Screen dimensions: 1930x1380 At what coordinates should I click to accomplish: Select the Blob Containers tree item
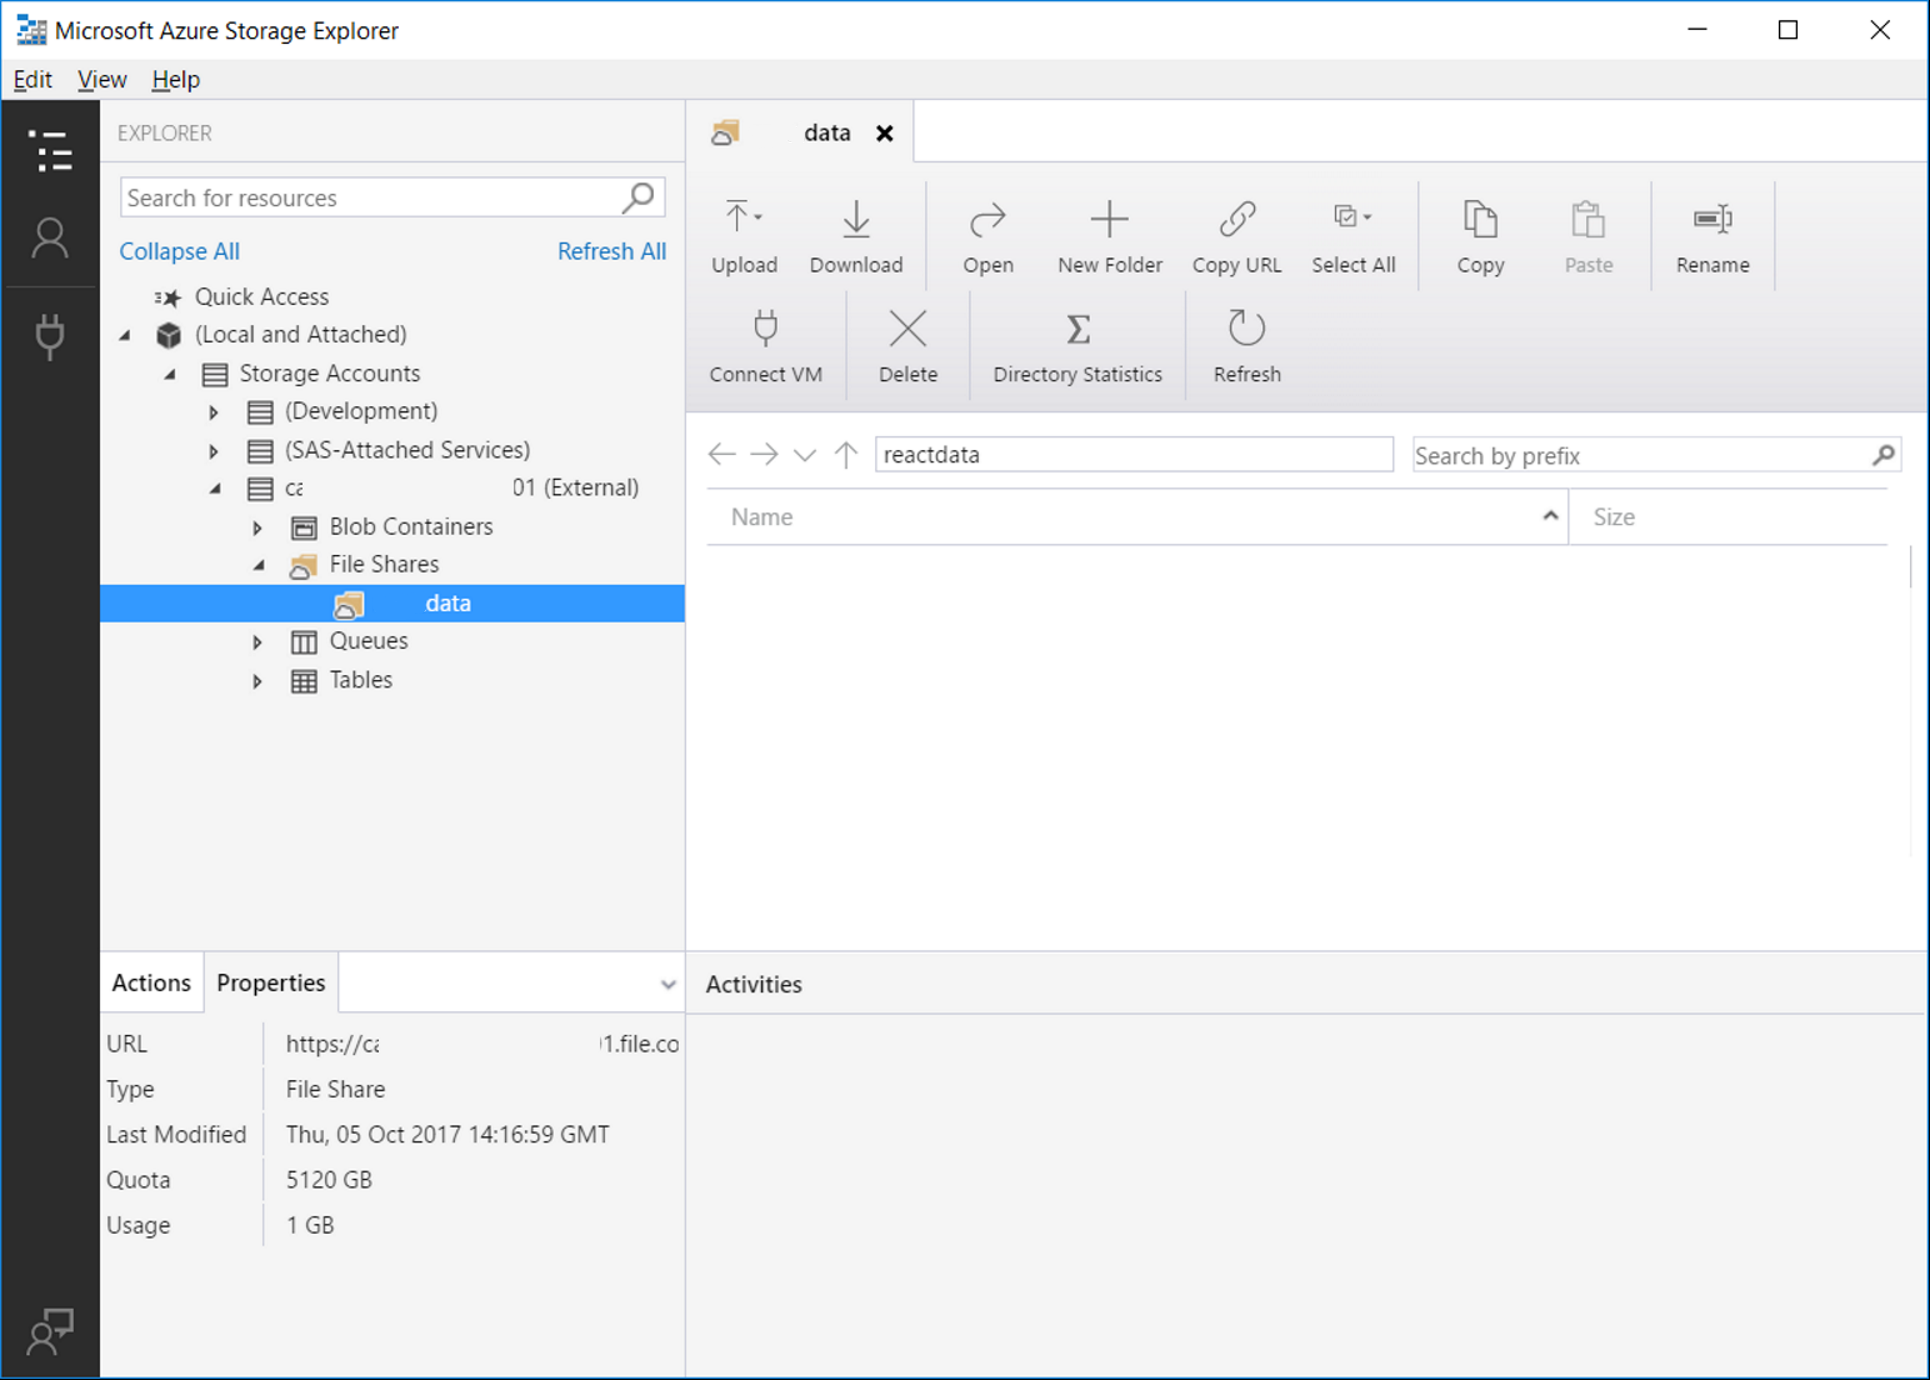click(x=411, y=527)
